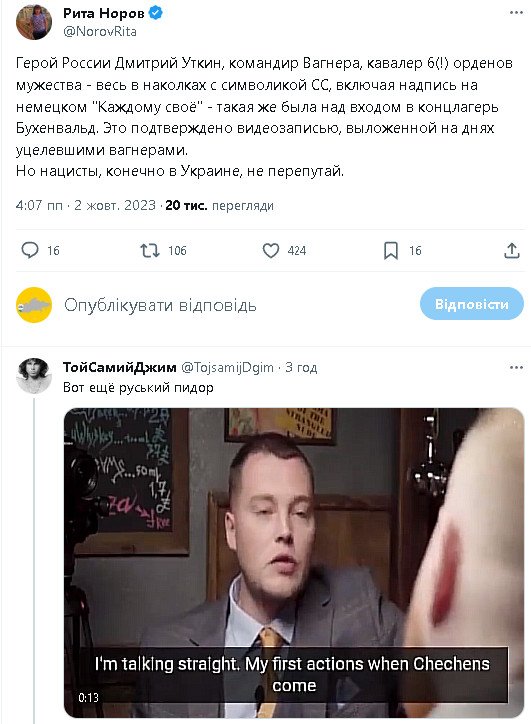Viewport: 531px width, 724px height.
Task: Click the tweet timestamp 4:07 пп
Action: click(x=39, y=205)
